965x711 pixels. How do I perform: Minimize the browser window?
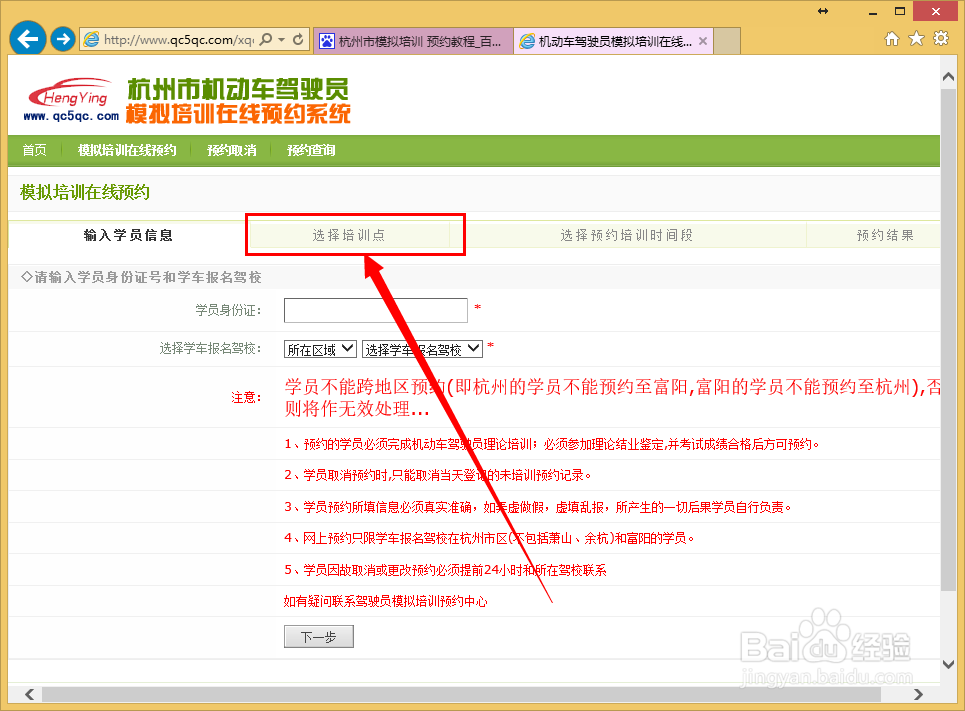pos(873,12)
